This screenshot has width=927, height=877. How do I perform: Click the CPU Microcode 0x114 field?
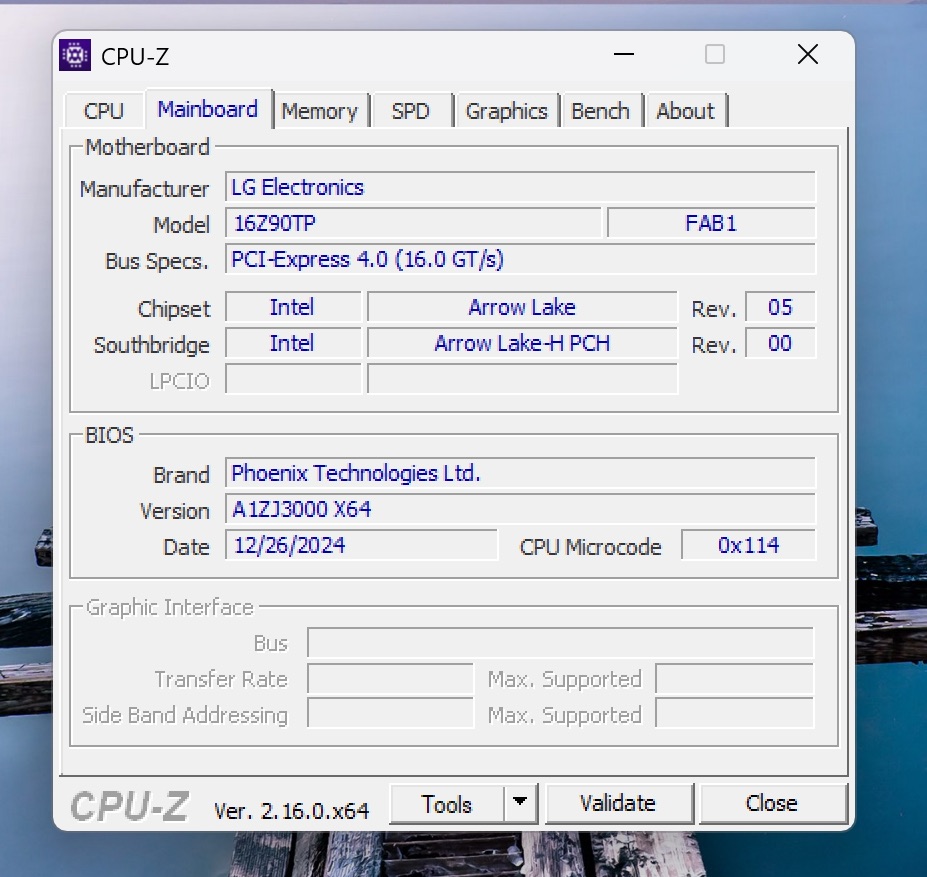pos(748,545)
